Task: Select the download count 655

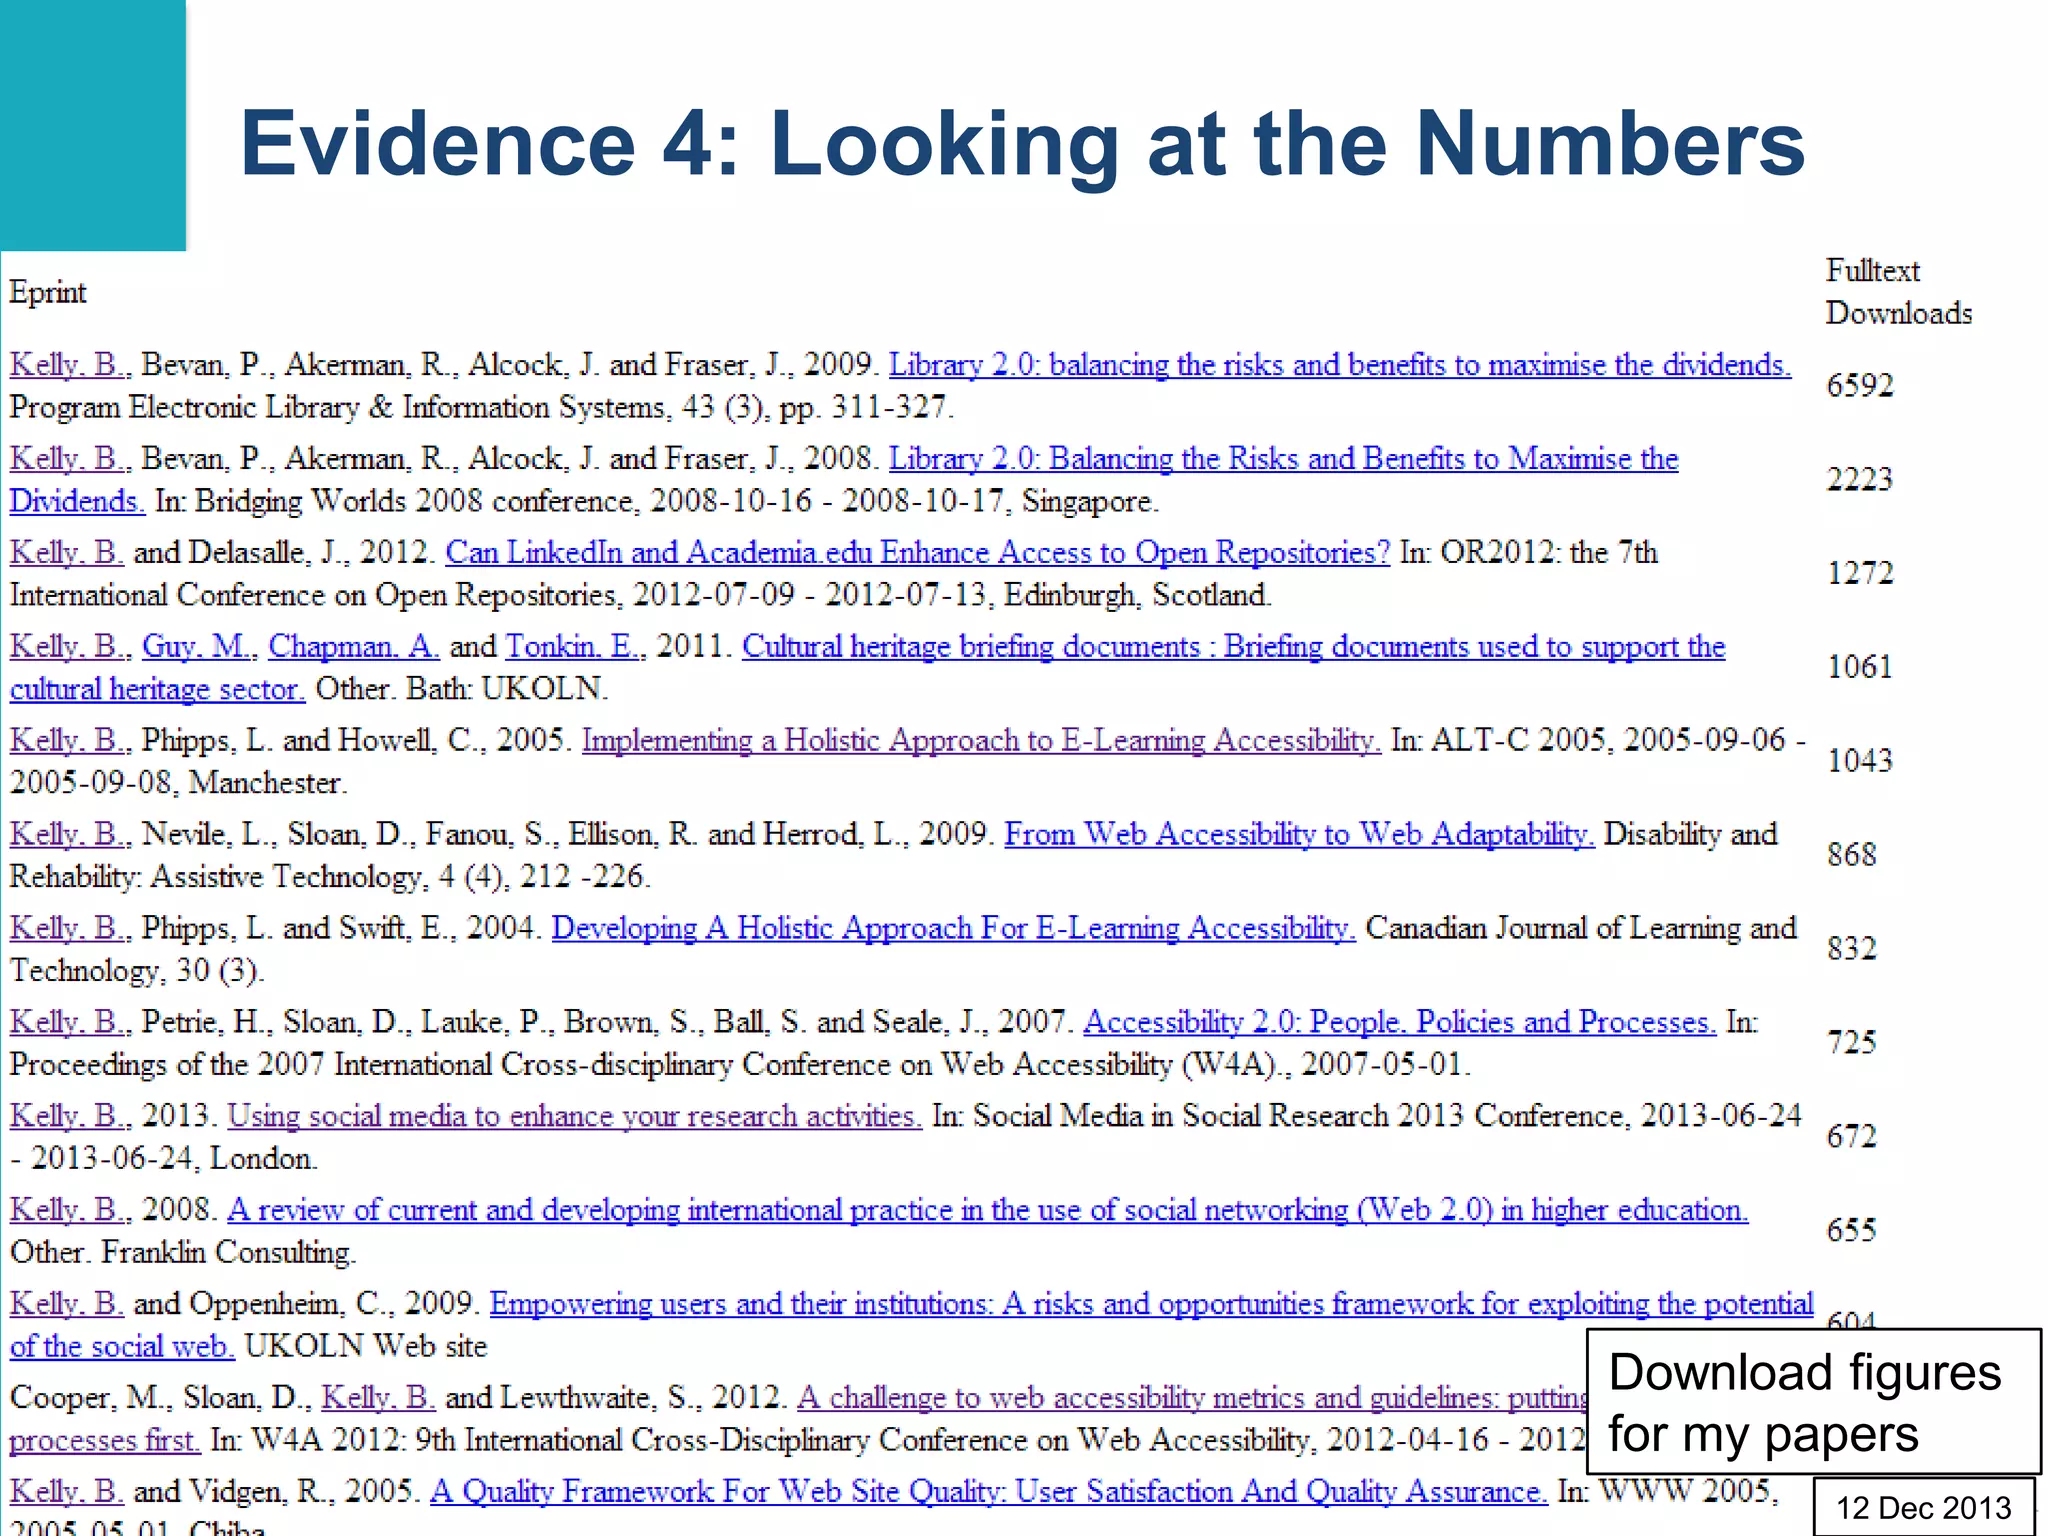Action: tap(1852, 1232)
